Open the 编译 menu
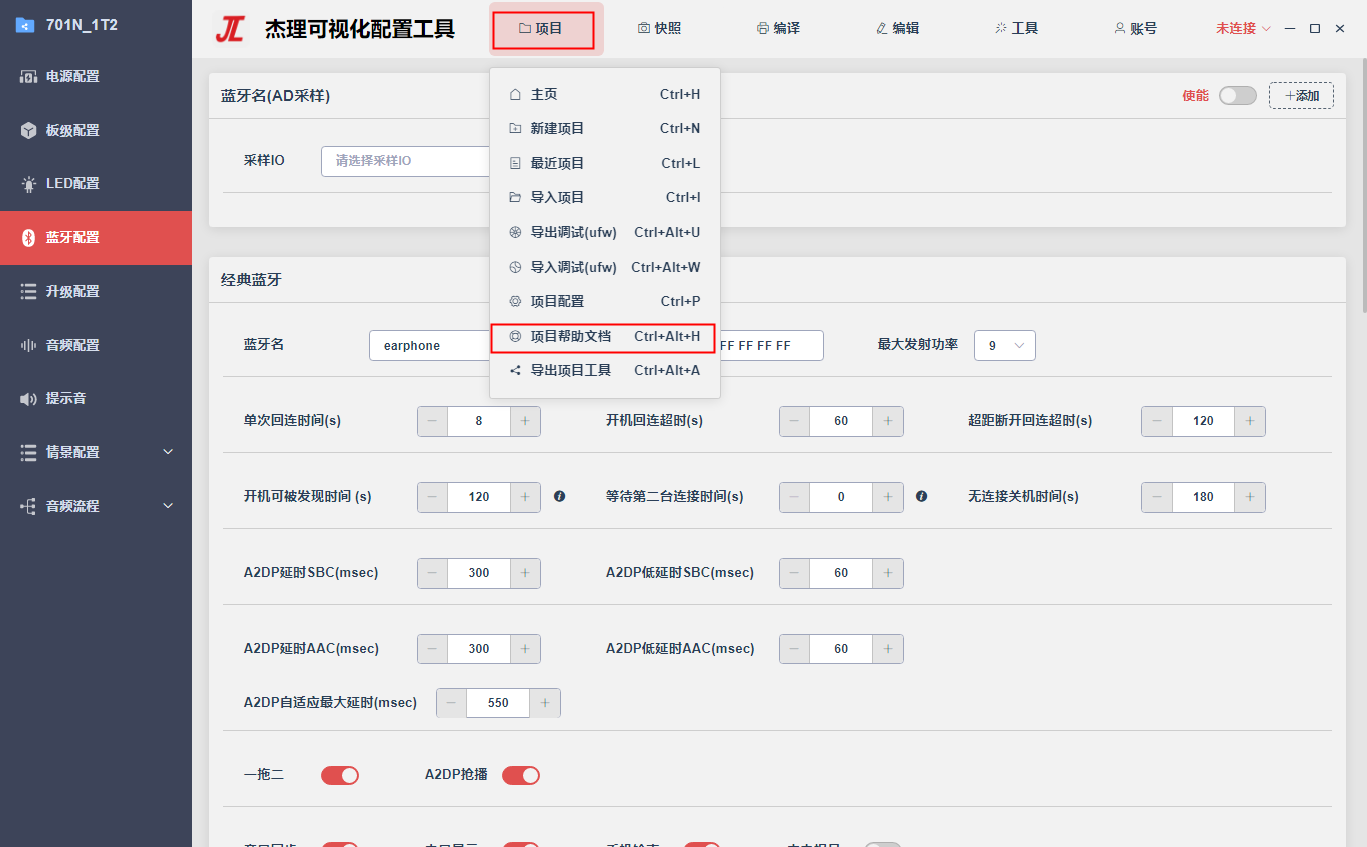The height and width of the screenshot is (847, 1367). click(778, 28)
